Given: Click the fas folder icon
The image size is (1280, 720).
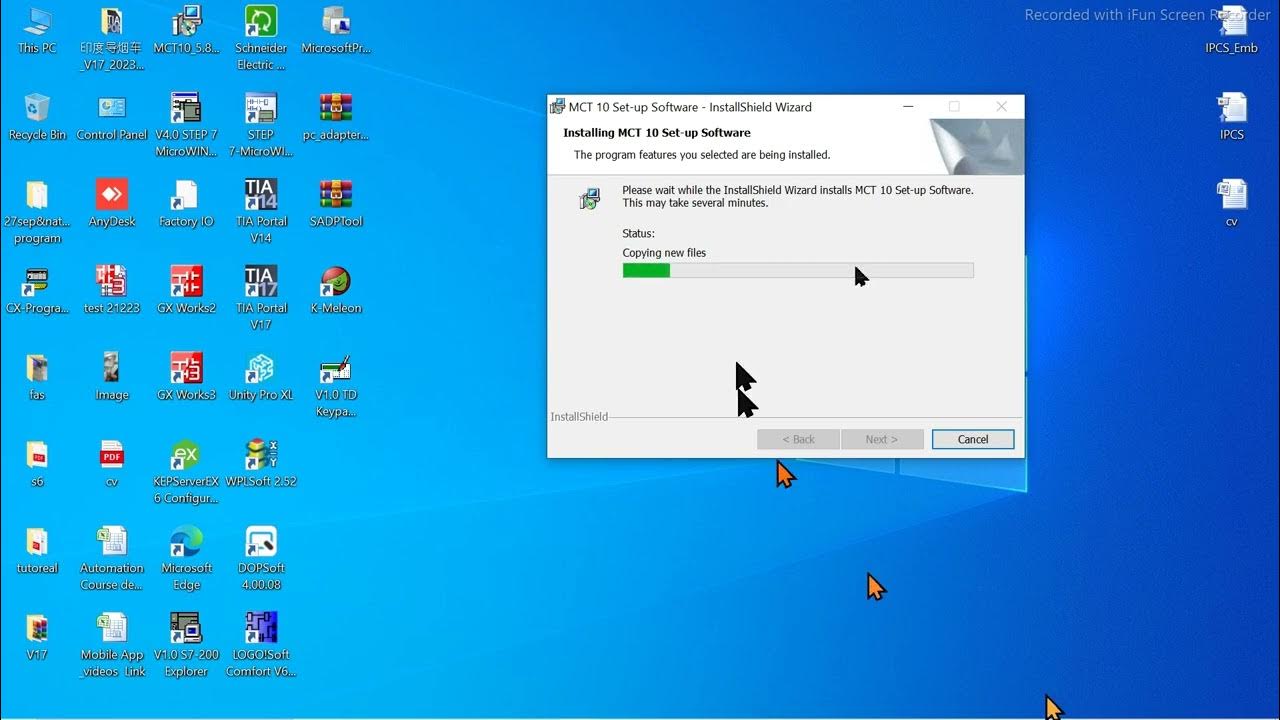Looking at the screenshot, I should click(x=37, y=378).
